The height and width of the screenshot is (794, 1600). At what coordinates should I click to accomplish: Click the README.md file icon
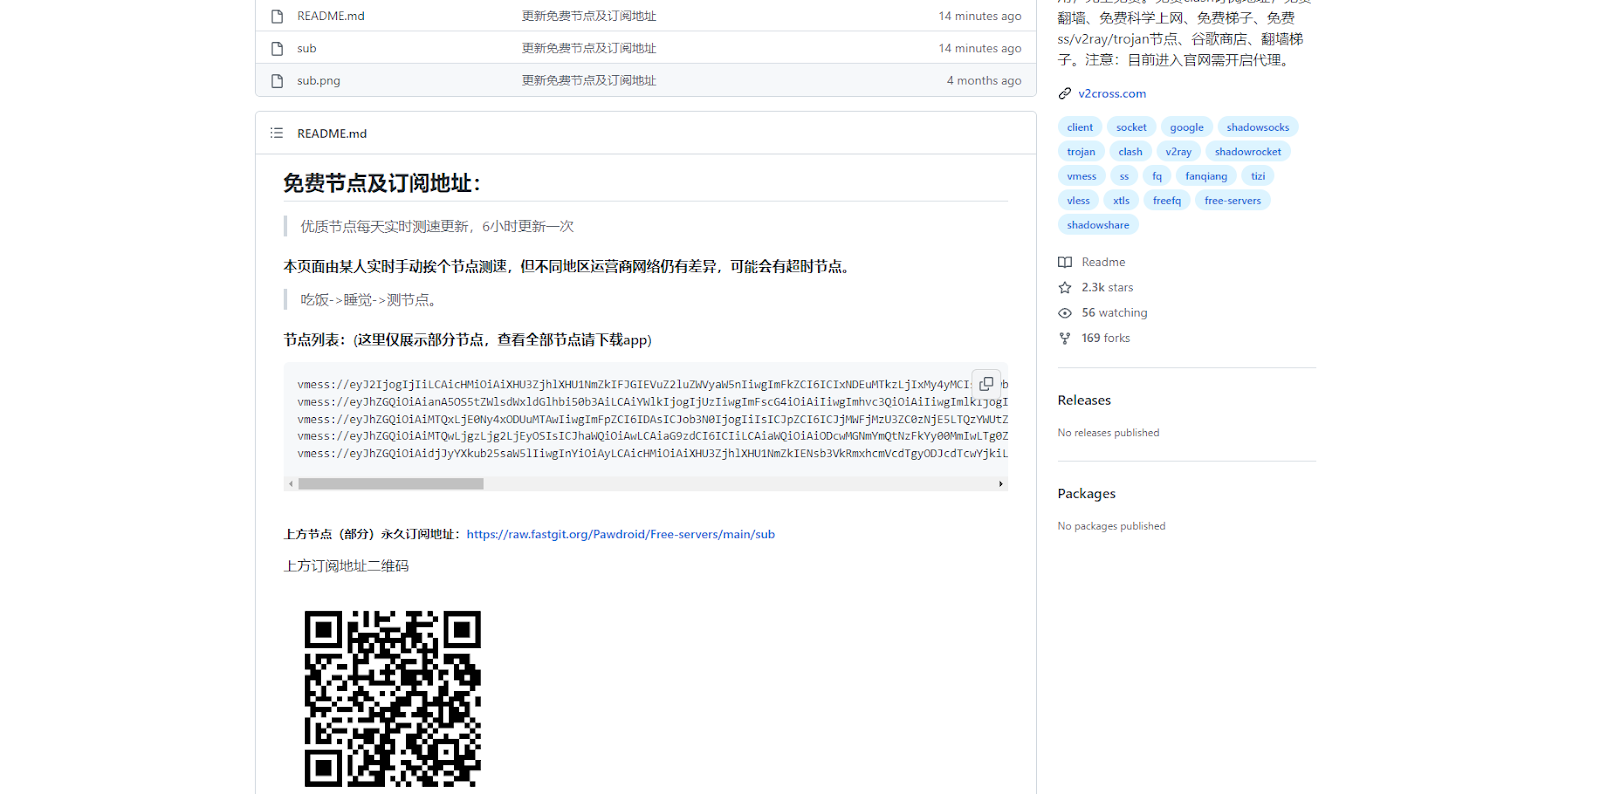(x=277, y=16)
